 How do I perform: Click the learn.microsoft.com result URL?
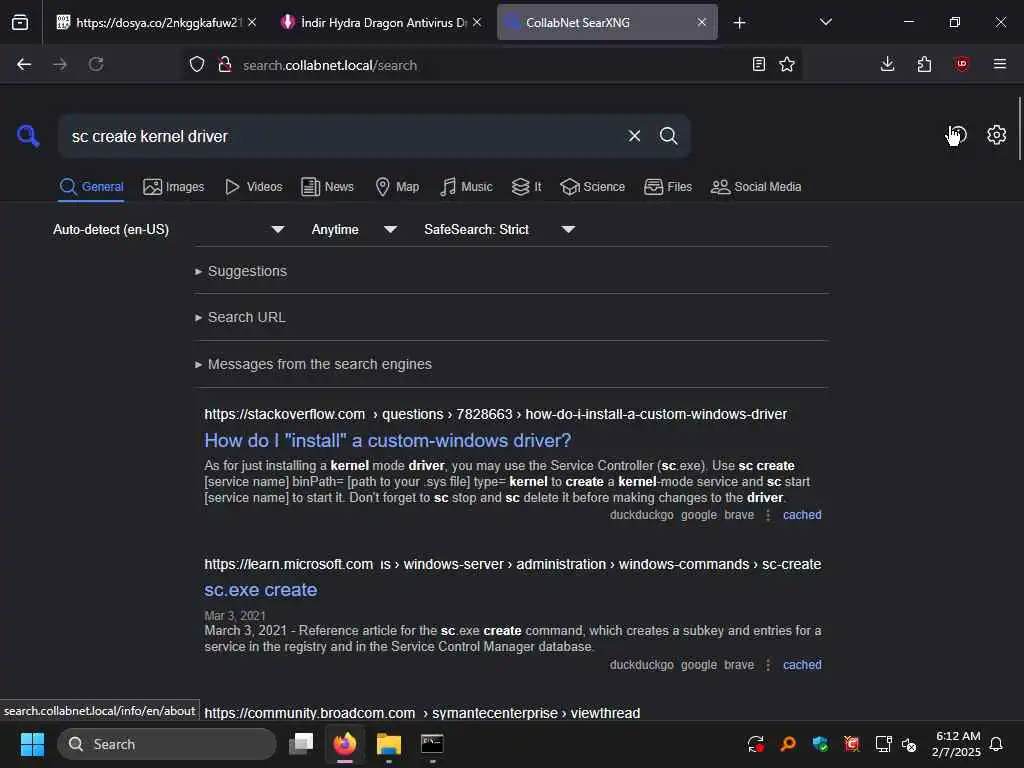(x=513, y=564)
